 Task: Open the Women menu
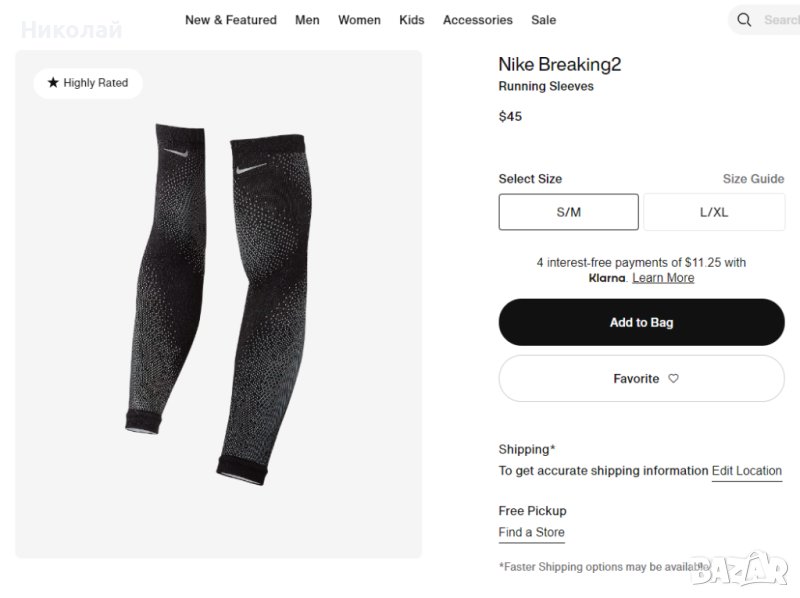point(359,20)
